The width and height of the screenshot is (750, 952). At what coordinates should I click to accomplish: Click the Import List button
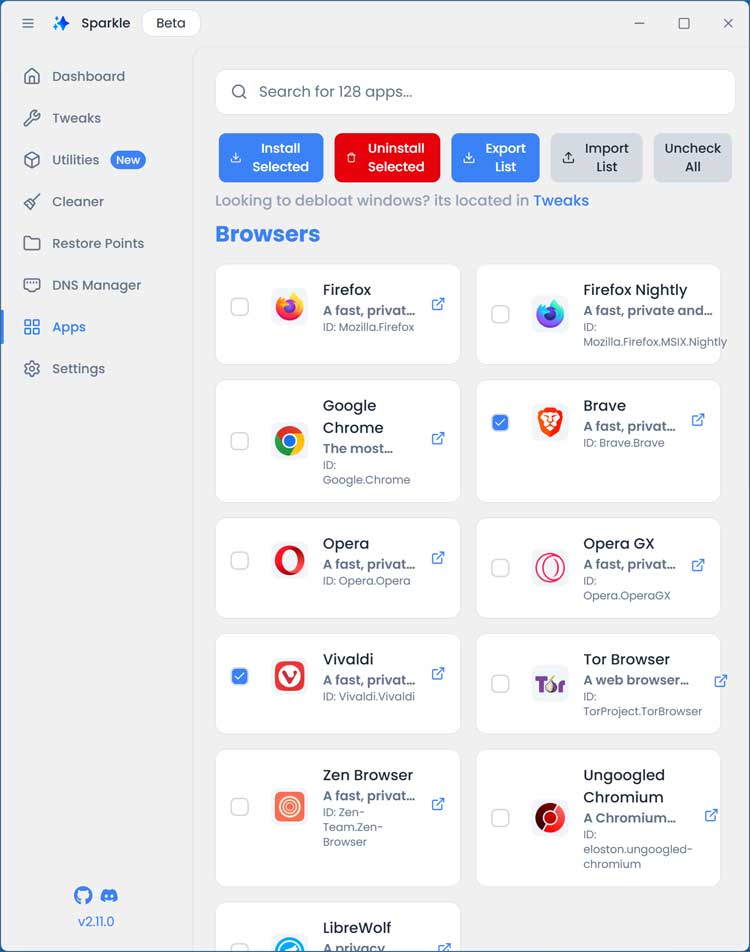pos(596,157)
